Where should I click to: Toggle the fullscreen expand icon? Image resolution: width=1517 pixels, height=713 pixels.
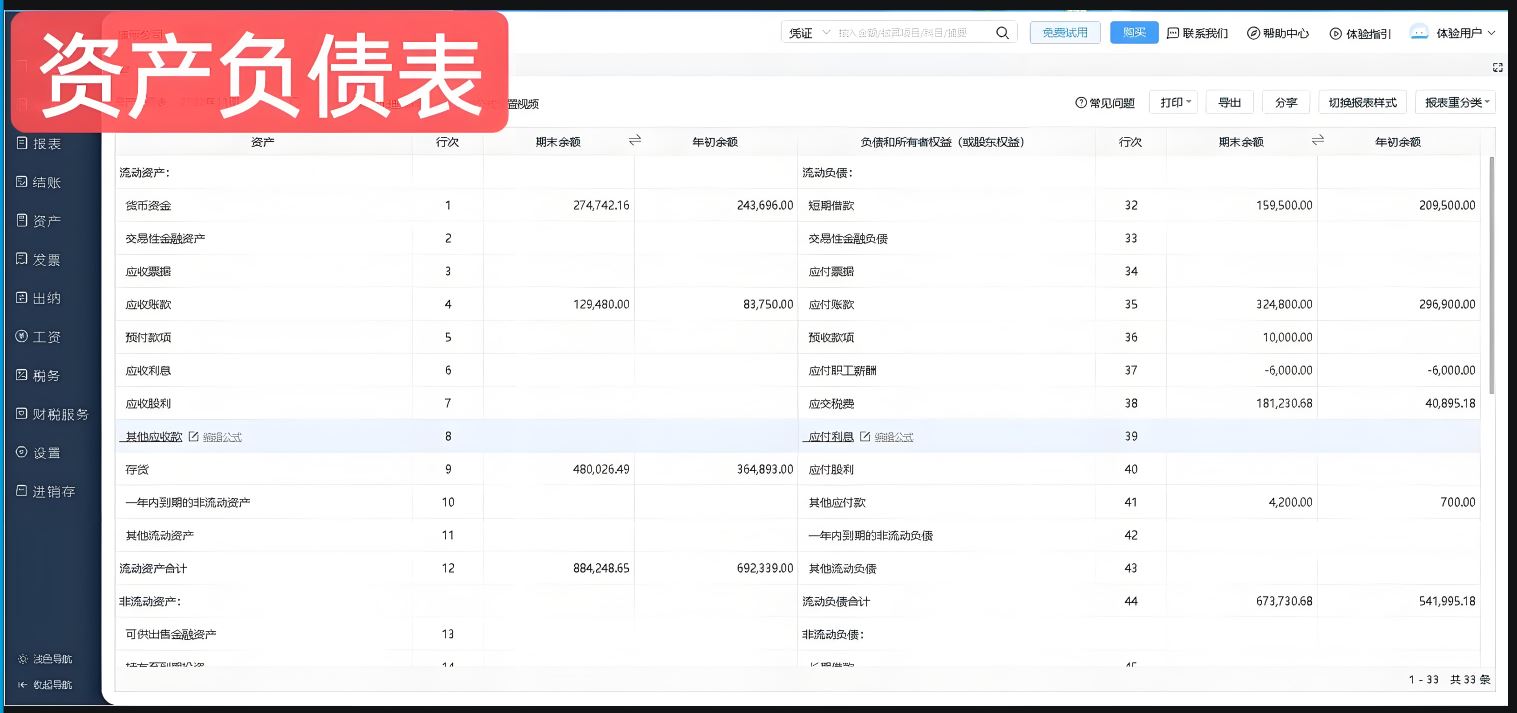pos(1497,67)
